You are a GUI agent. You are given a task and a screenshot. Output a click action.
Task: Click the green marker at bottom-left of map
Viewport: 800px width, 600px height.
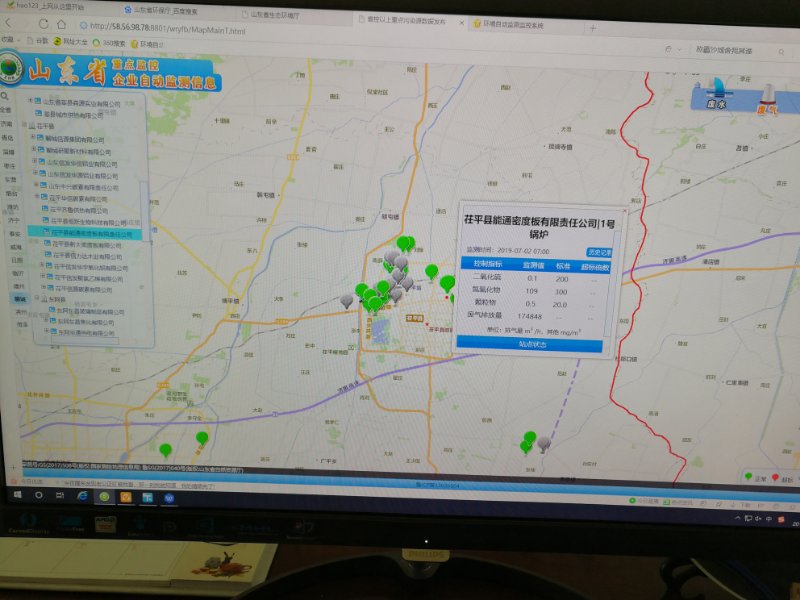pos(165,451)
